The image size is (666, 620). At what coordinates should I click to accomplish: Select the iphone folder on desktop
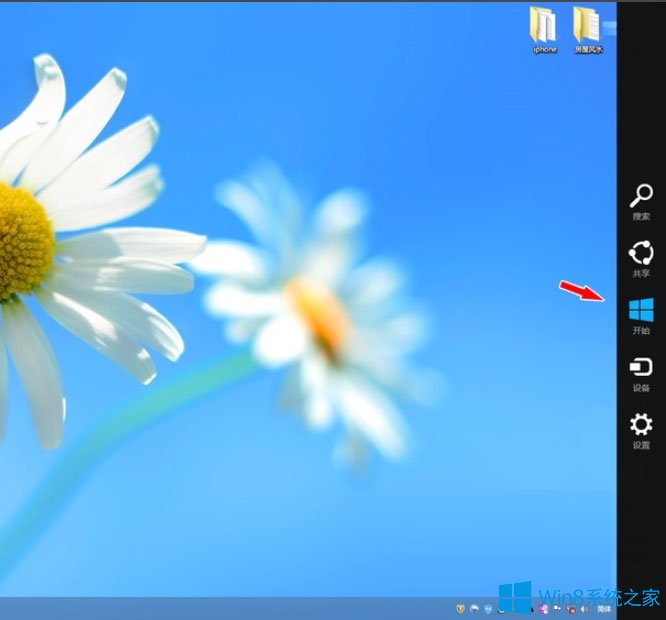pos(545,28)
